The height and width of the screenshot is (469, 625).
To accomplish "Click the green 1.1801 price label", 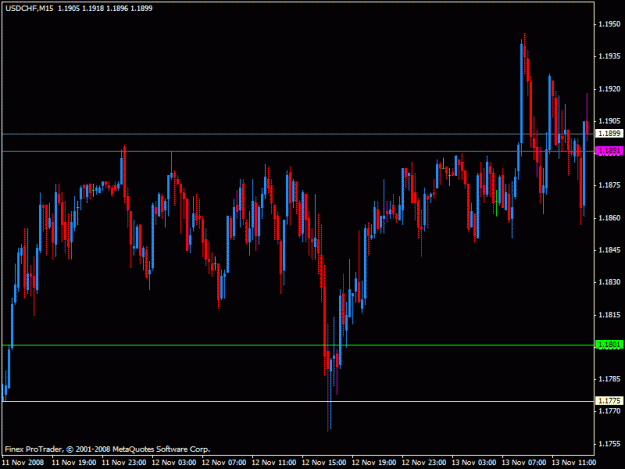I will (609, 344).
